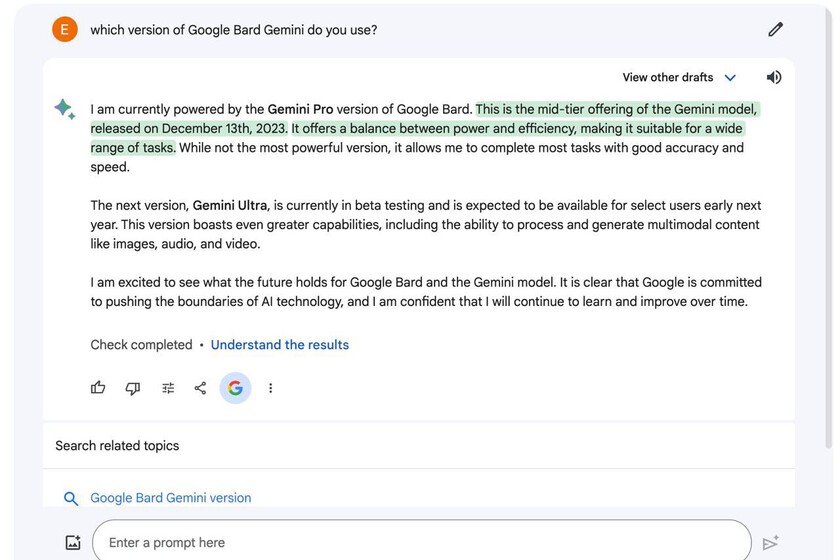
Task: Click the Search related topics heading
Action: click(117, 445)
